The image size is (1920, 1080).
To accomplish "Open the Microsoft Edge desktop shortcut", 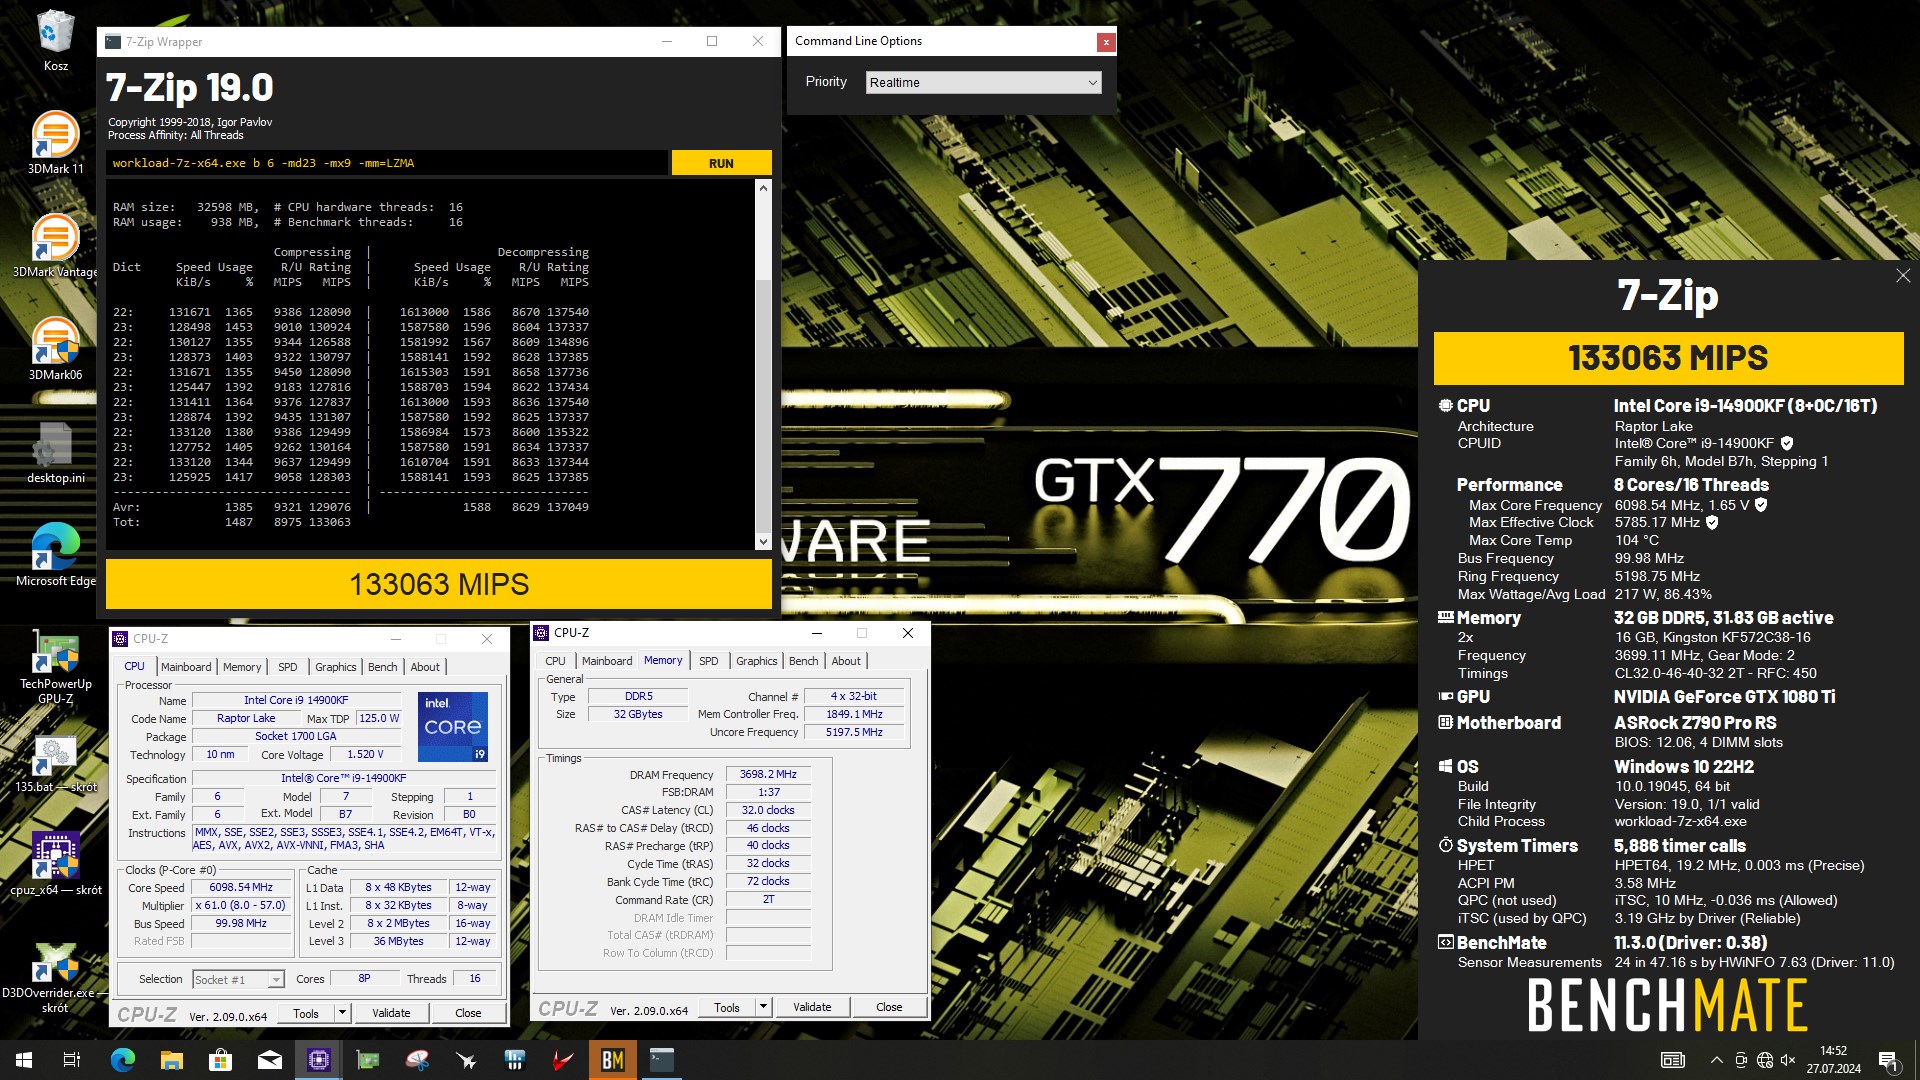I will (55, 555).
